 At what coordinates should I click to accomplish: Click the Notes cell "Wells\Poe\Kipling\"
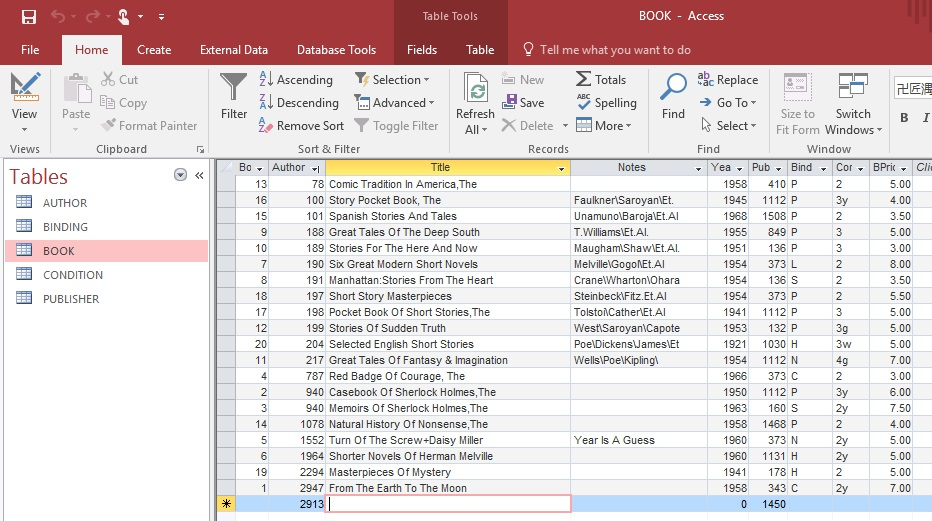638,360
